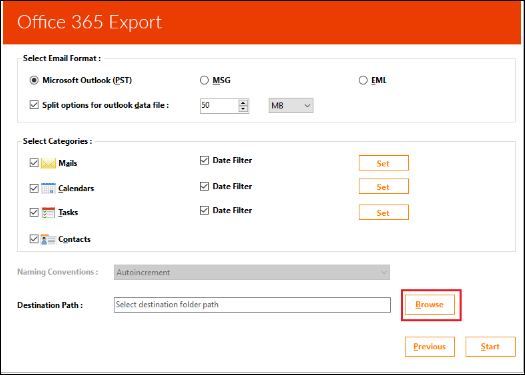Uncheck the Calendars category checkbox
525x375 pixels.
coord(34,188)
